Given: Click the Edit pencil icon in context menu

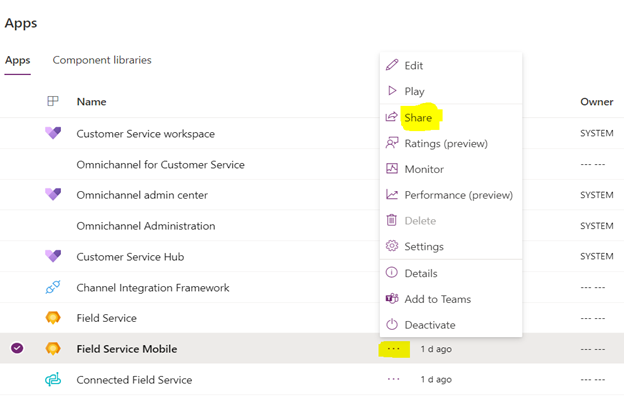Looking at the screenshot, I should click(392, 65).
